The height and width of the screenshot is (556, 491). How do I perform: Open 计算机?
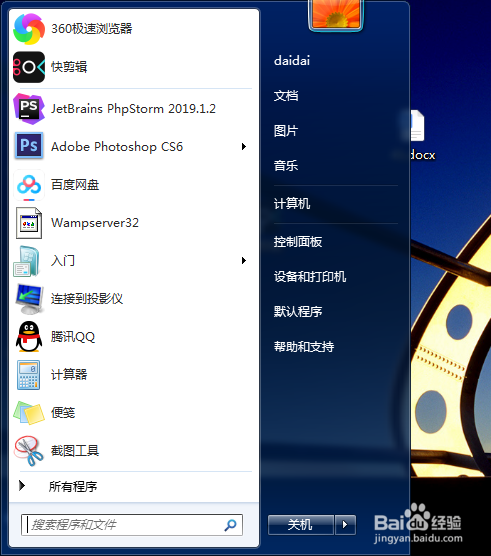point(292,204)
